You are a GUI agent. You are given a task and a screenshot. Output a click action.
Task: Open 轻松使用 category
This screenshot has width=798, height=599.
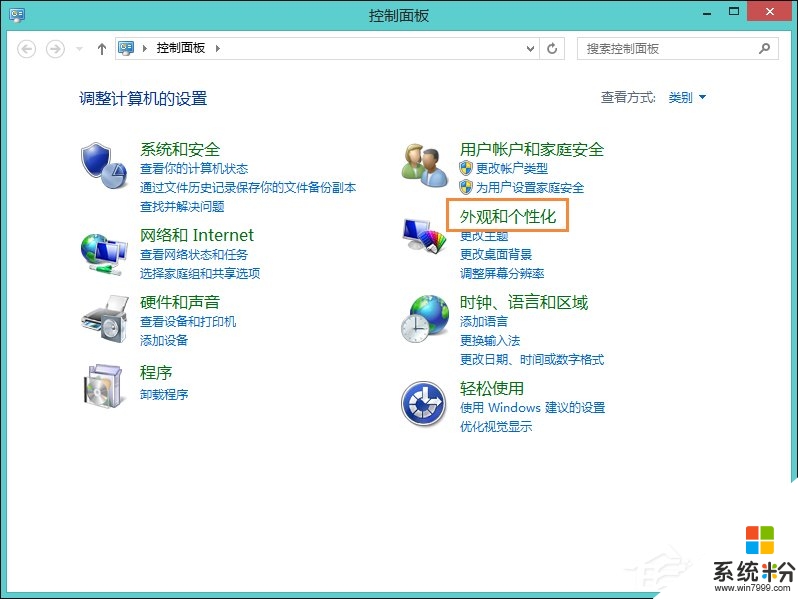click(x=492, y=388)
